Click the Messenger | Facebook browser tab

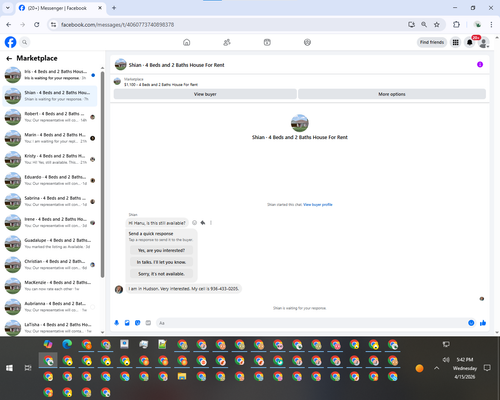[60, 8]
